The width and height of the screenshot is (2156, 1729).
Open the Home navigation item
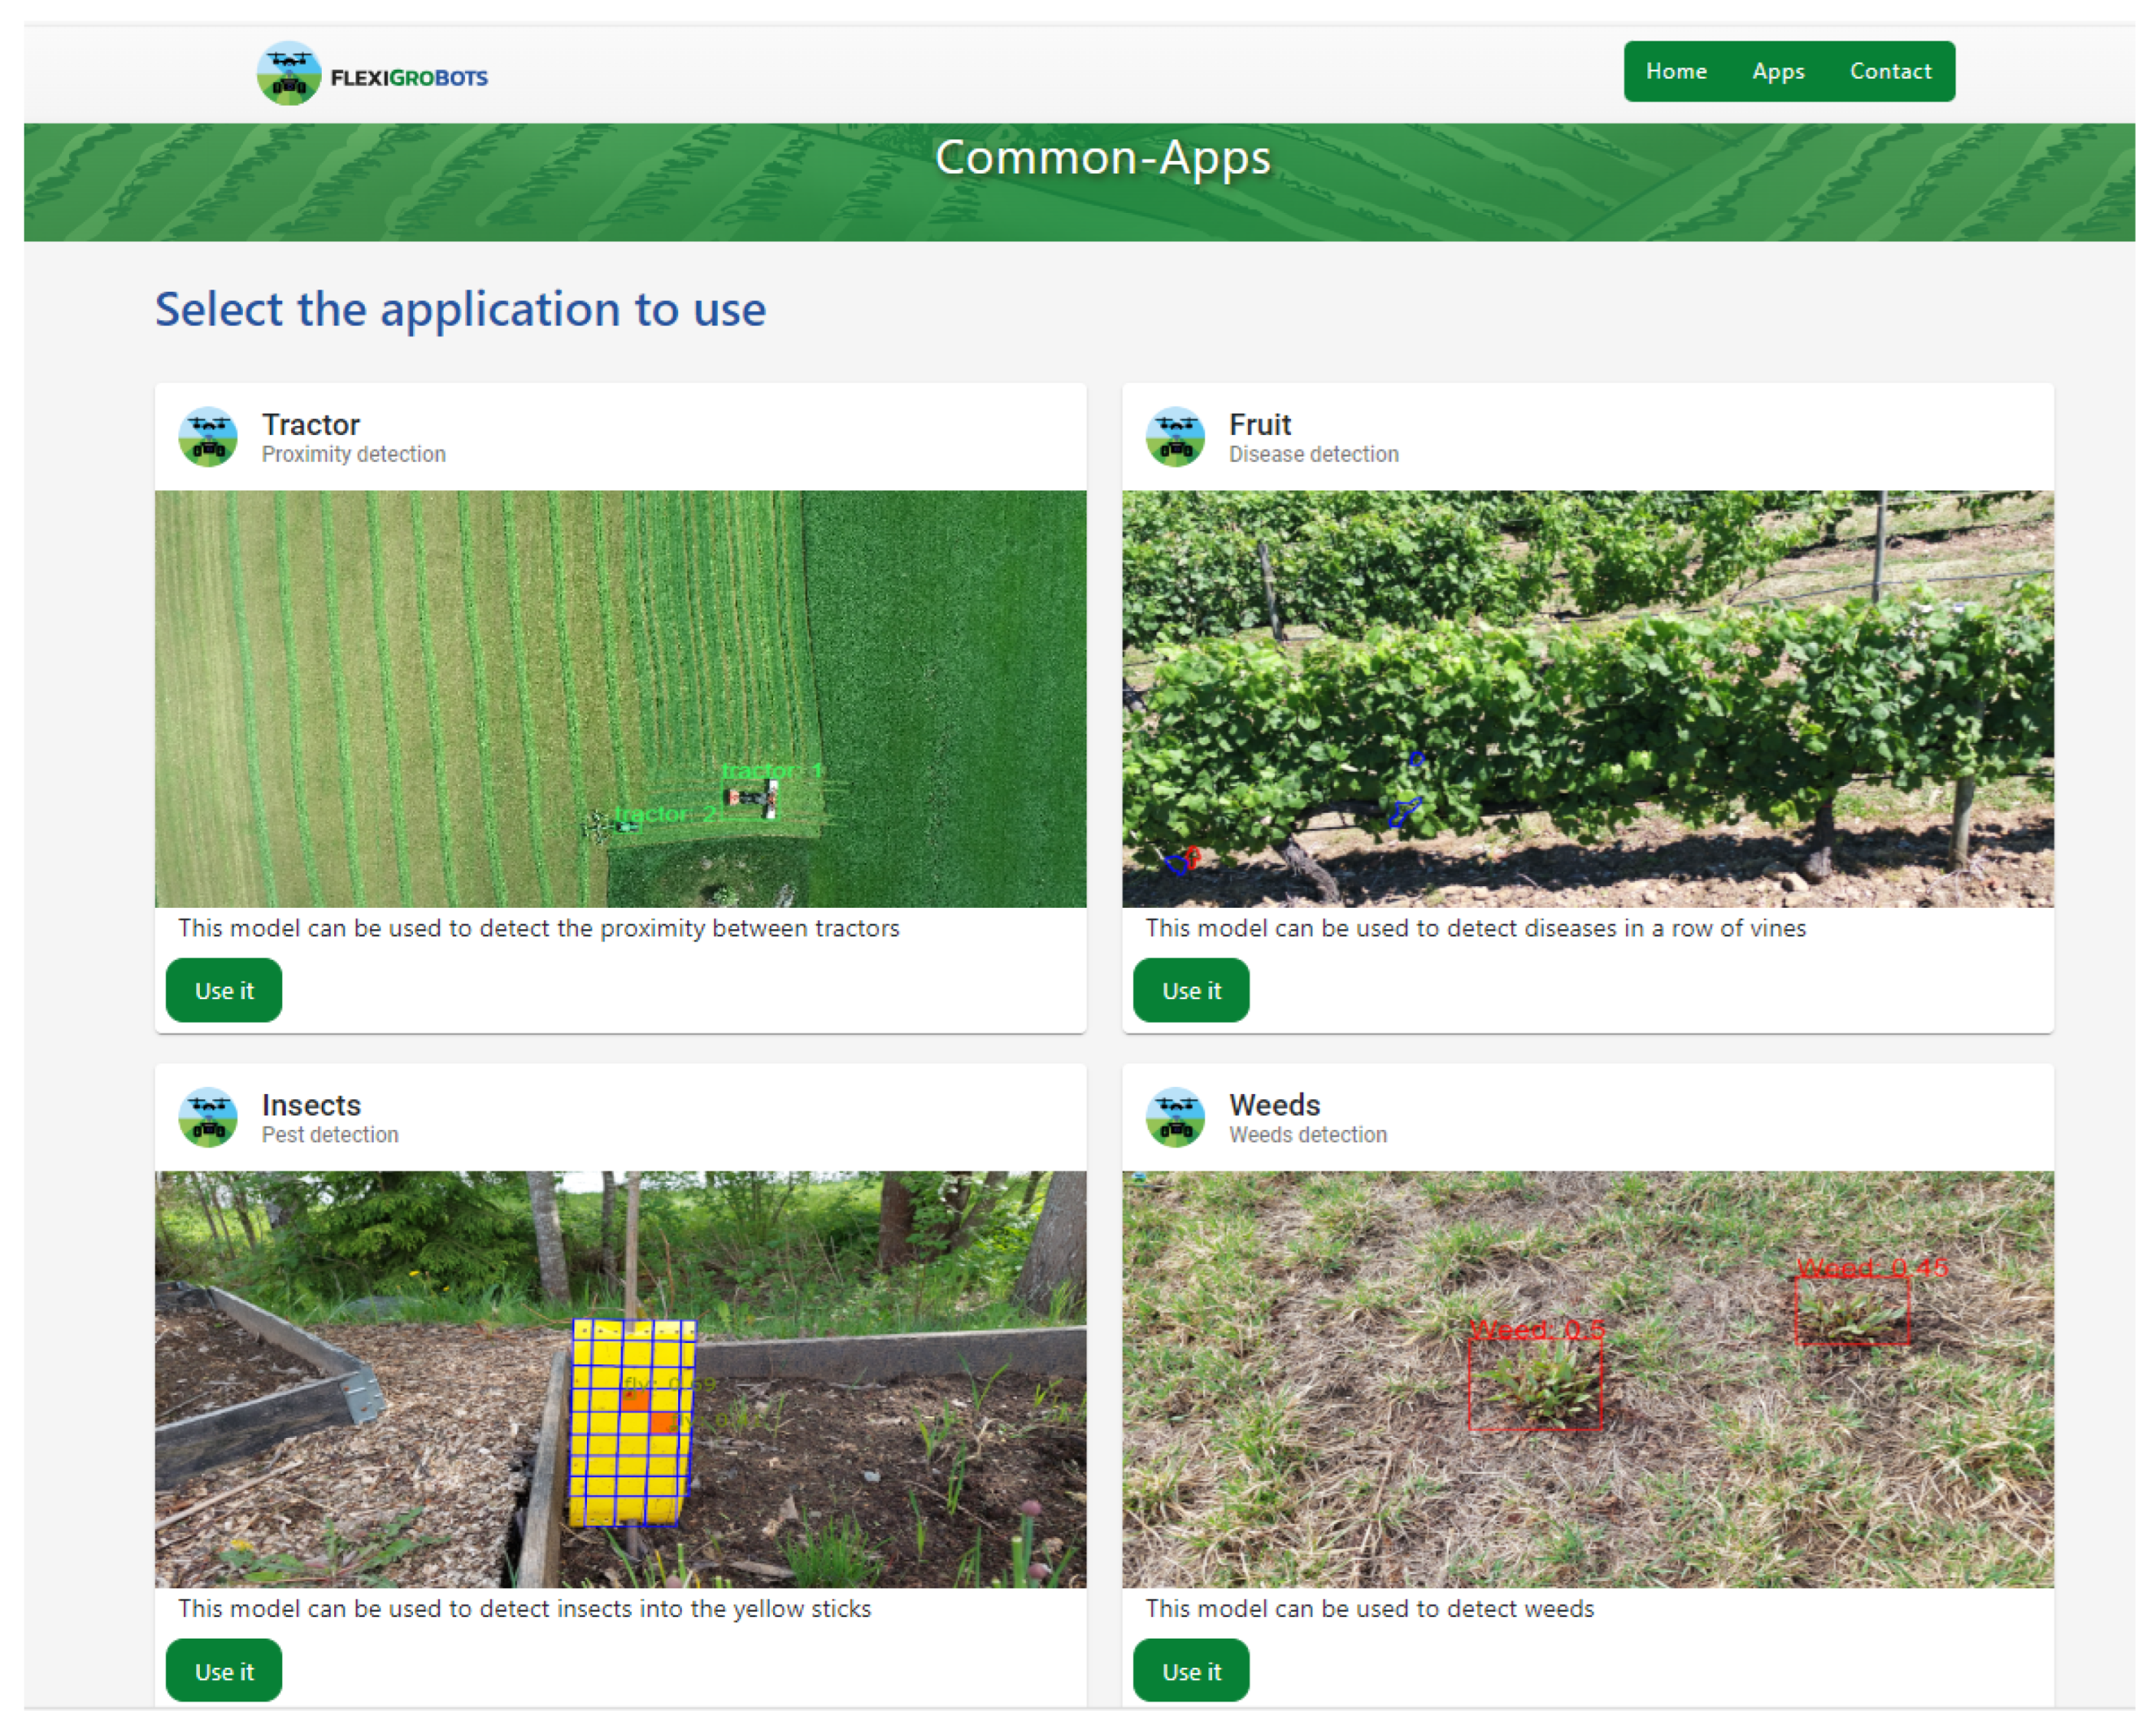point(1676,70)
